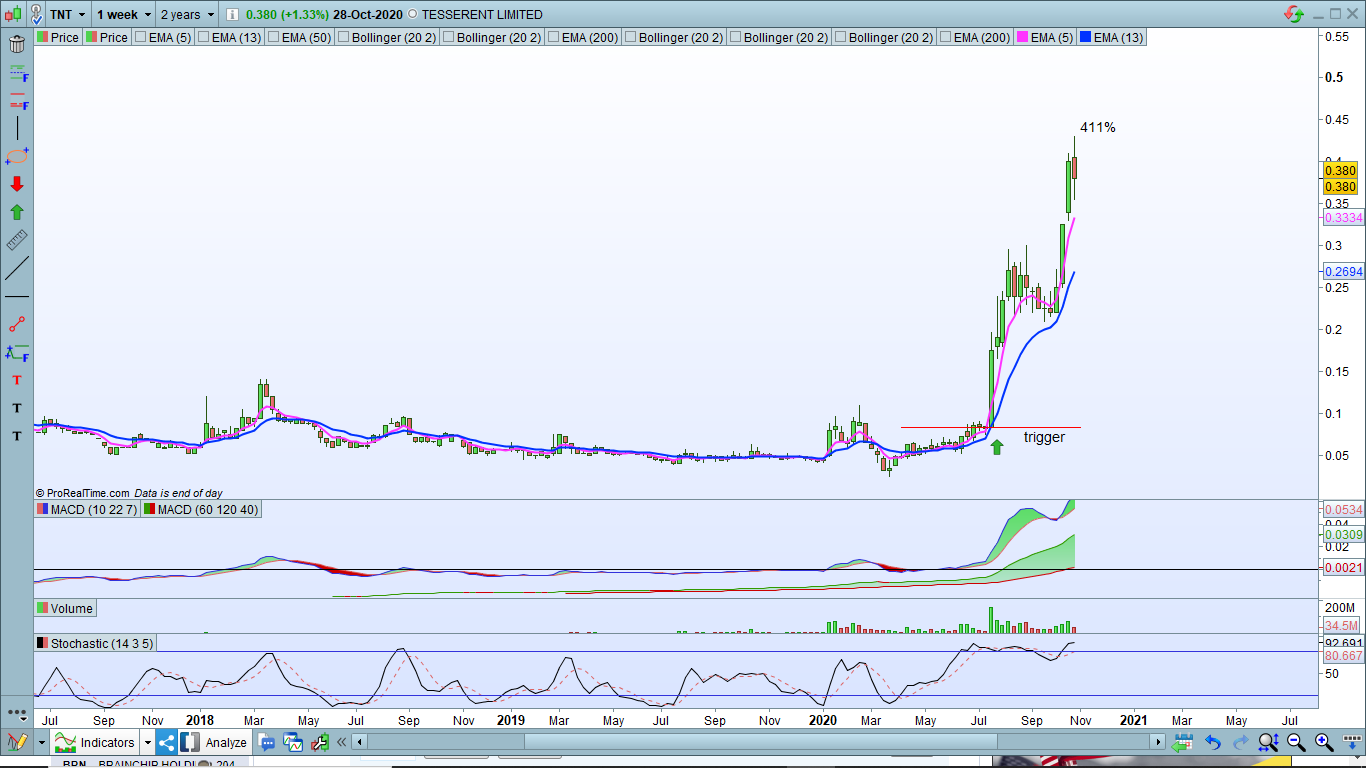Select the first black T text tool
Viewport: 1366px width, 768px height.
tap(17, 408)
